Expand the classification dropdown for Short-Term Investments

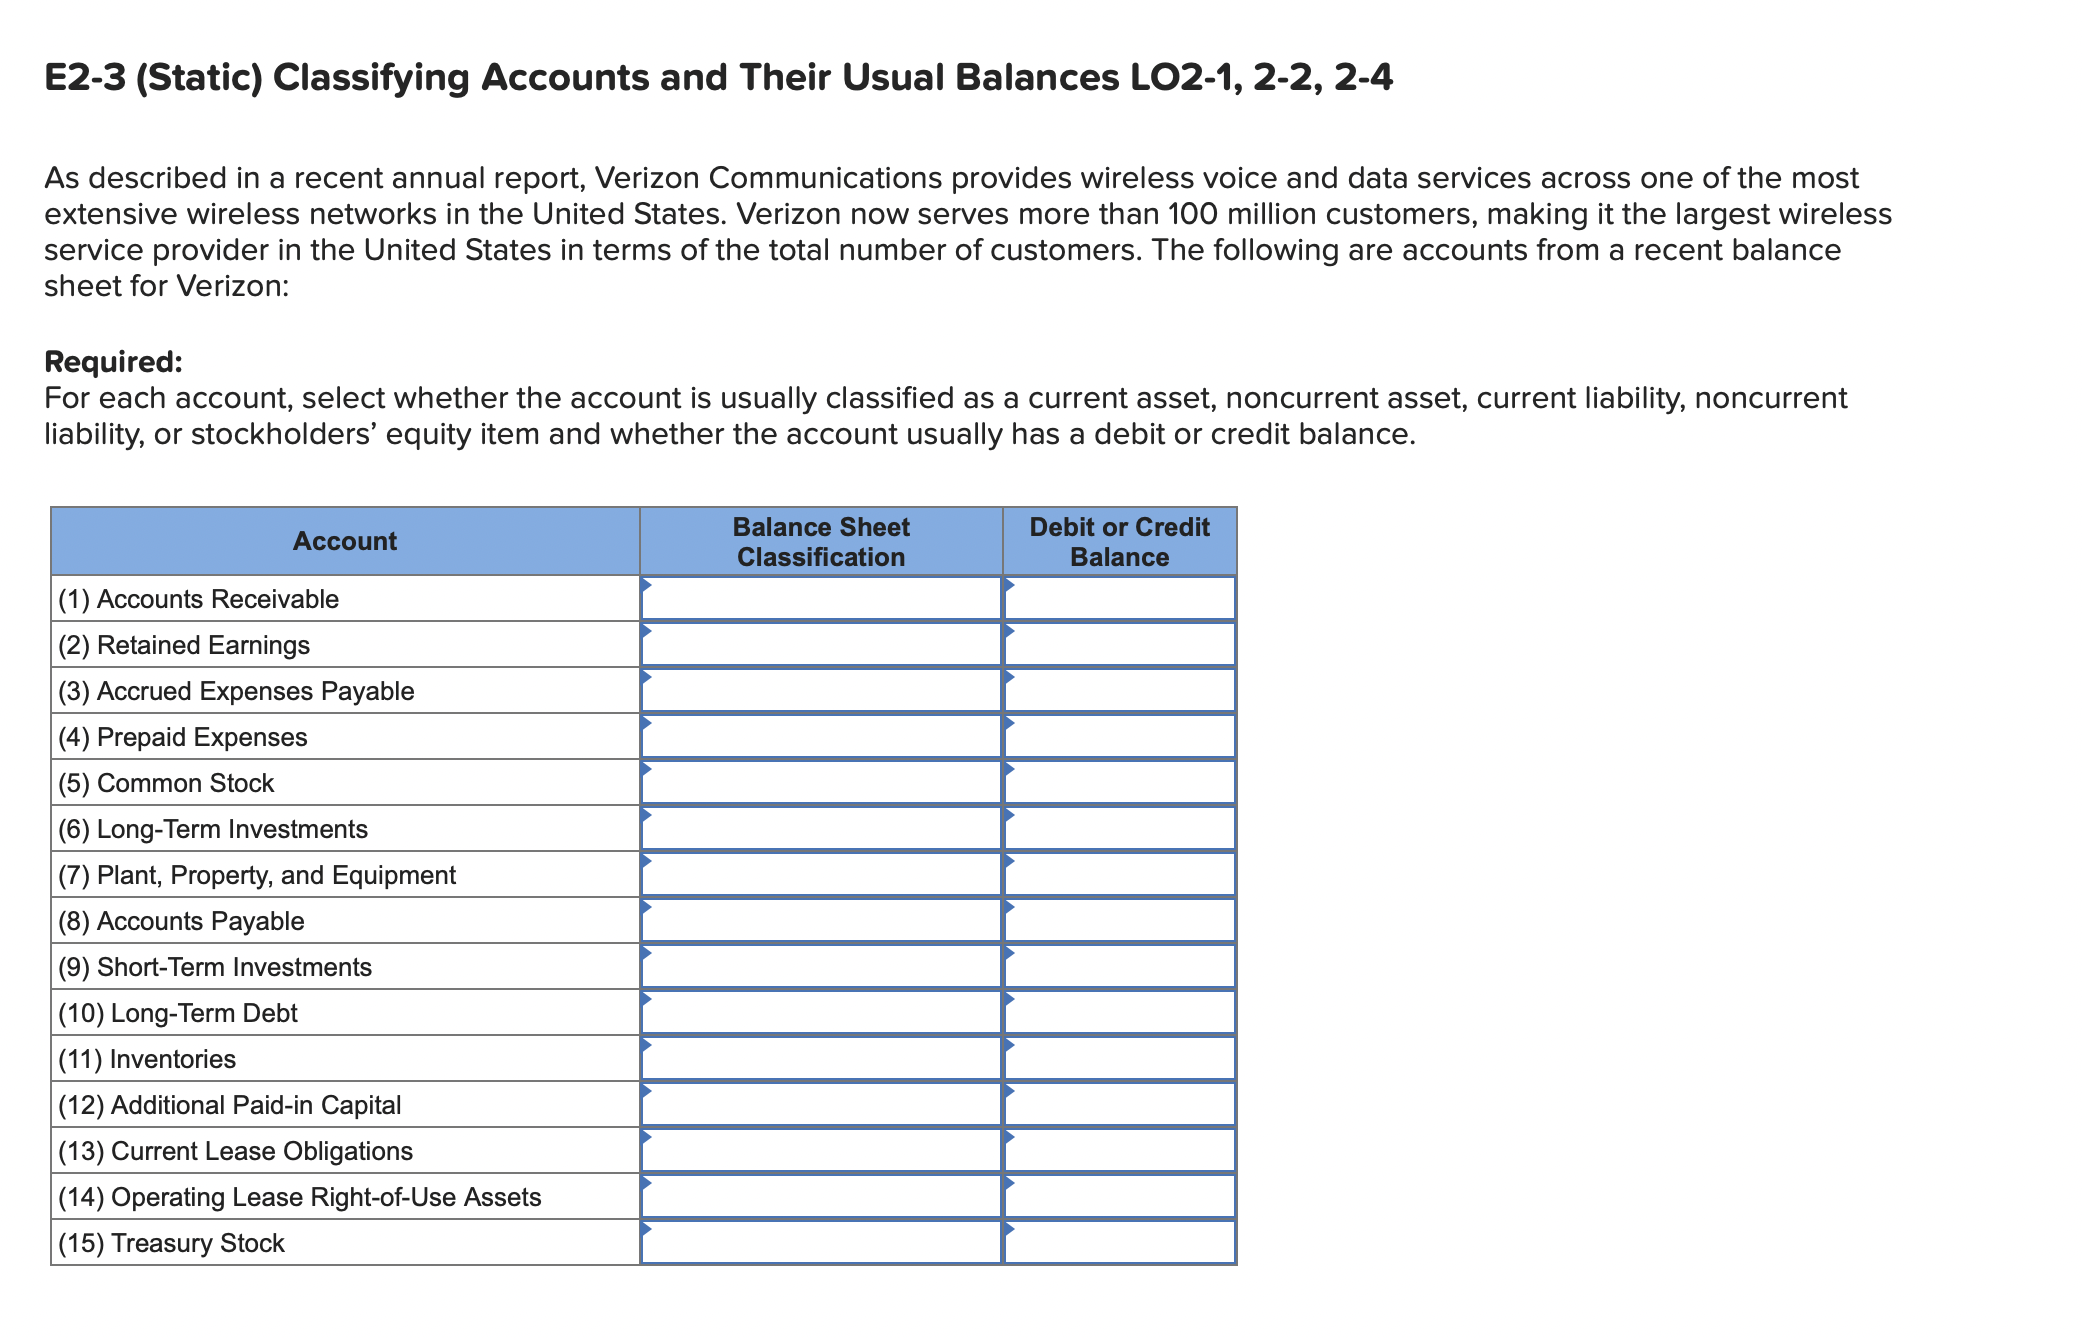coord(820,966)
